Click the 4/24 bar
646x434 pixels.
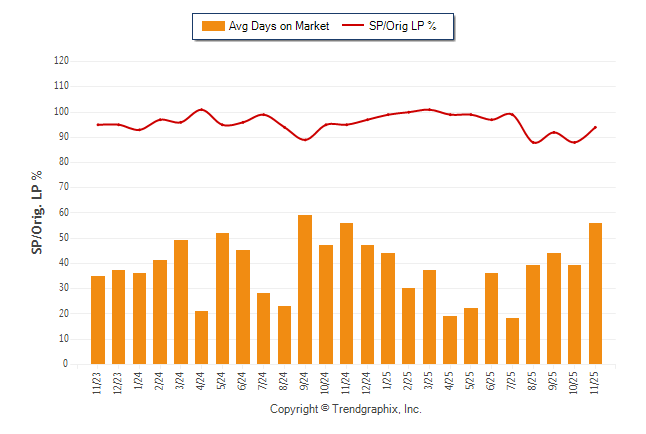pos(201,338)
